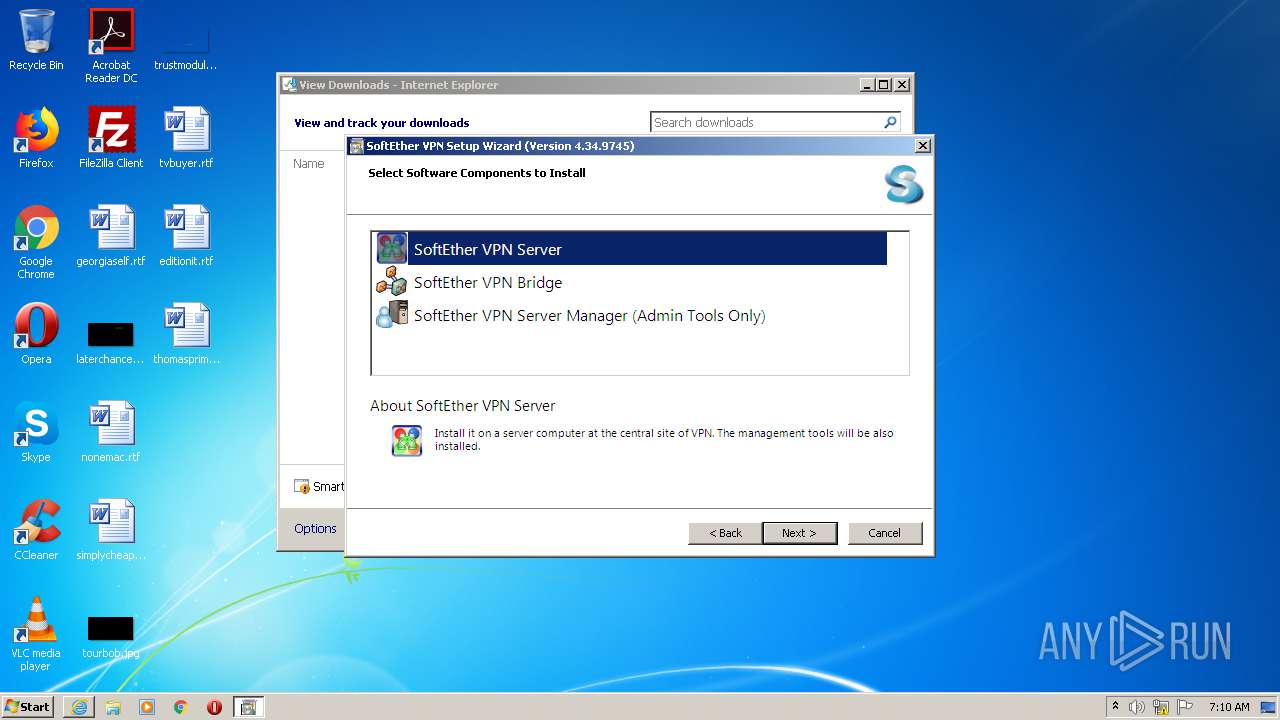Open Windows Media Player from taskbar
This screenshot has width=1280, height=720.
[147, 707]
